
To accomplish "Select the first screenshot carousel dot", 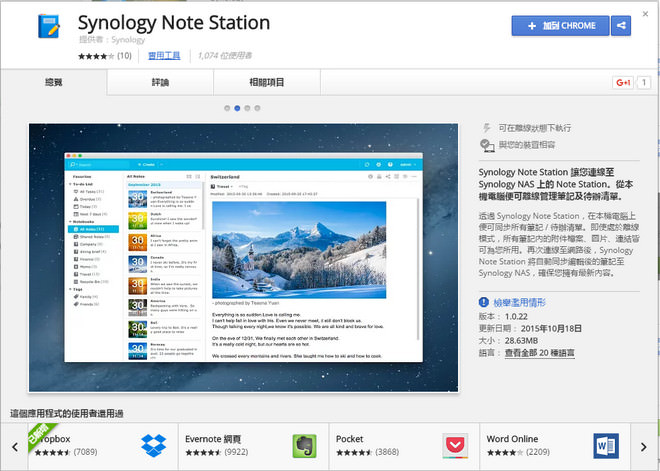I will coord(227,108).
